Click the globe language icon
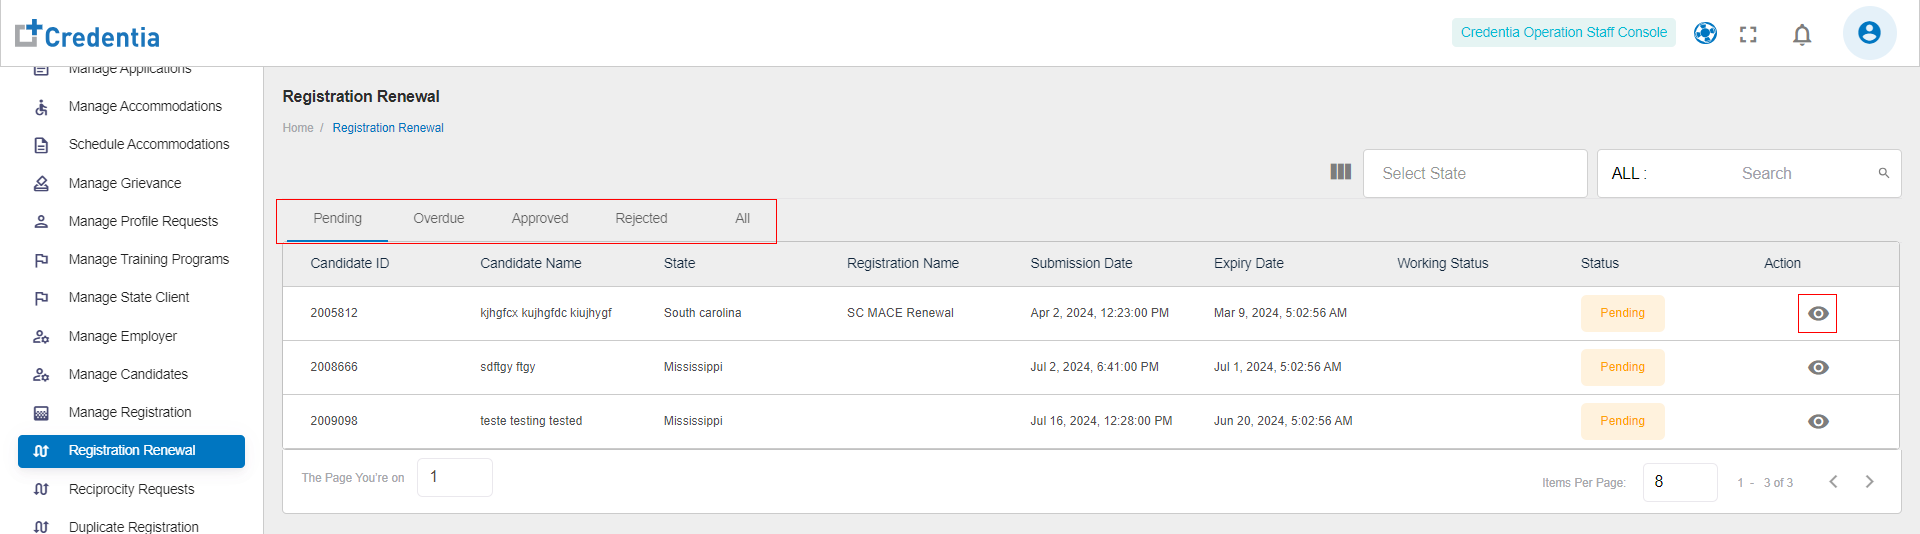 [x=1705, y=33]
